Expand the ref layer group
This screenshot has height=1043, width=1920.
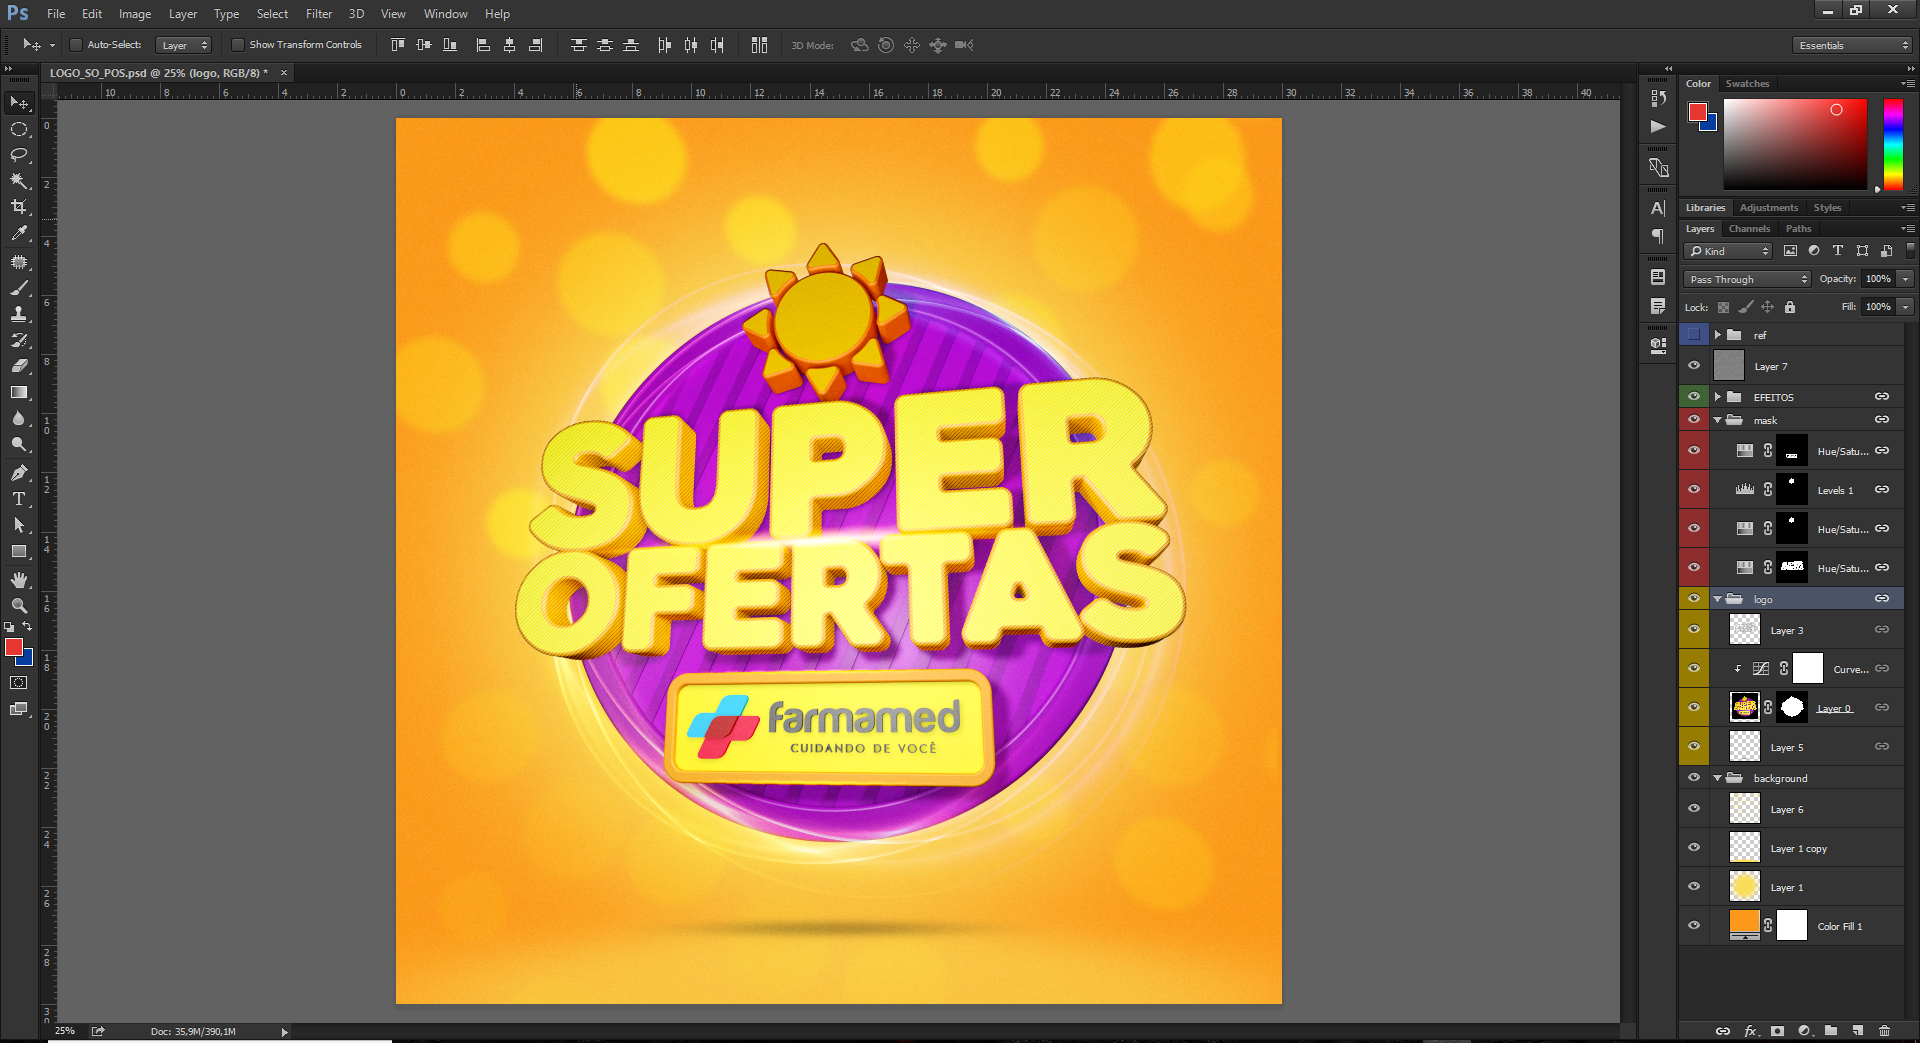coord(1718,335)
